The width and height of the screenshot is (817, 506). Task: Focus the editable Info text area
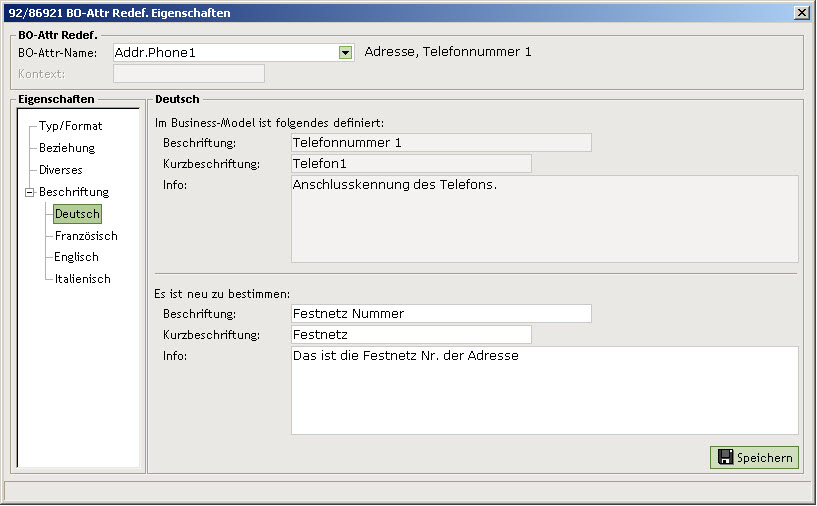coord(544,390)
